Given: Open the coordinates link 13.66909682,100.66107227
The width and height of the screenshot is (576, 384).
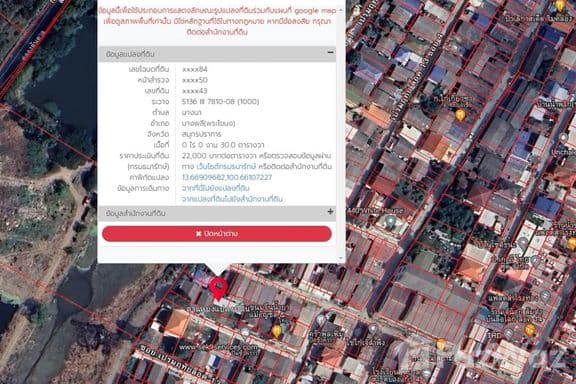Looking at the screenshot, I should click(x=227, y=177).
